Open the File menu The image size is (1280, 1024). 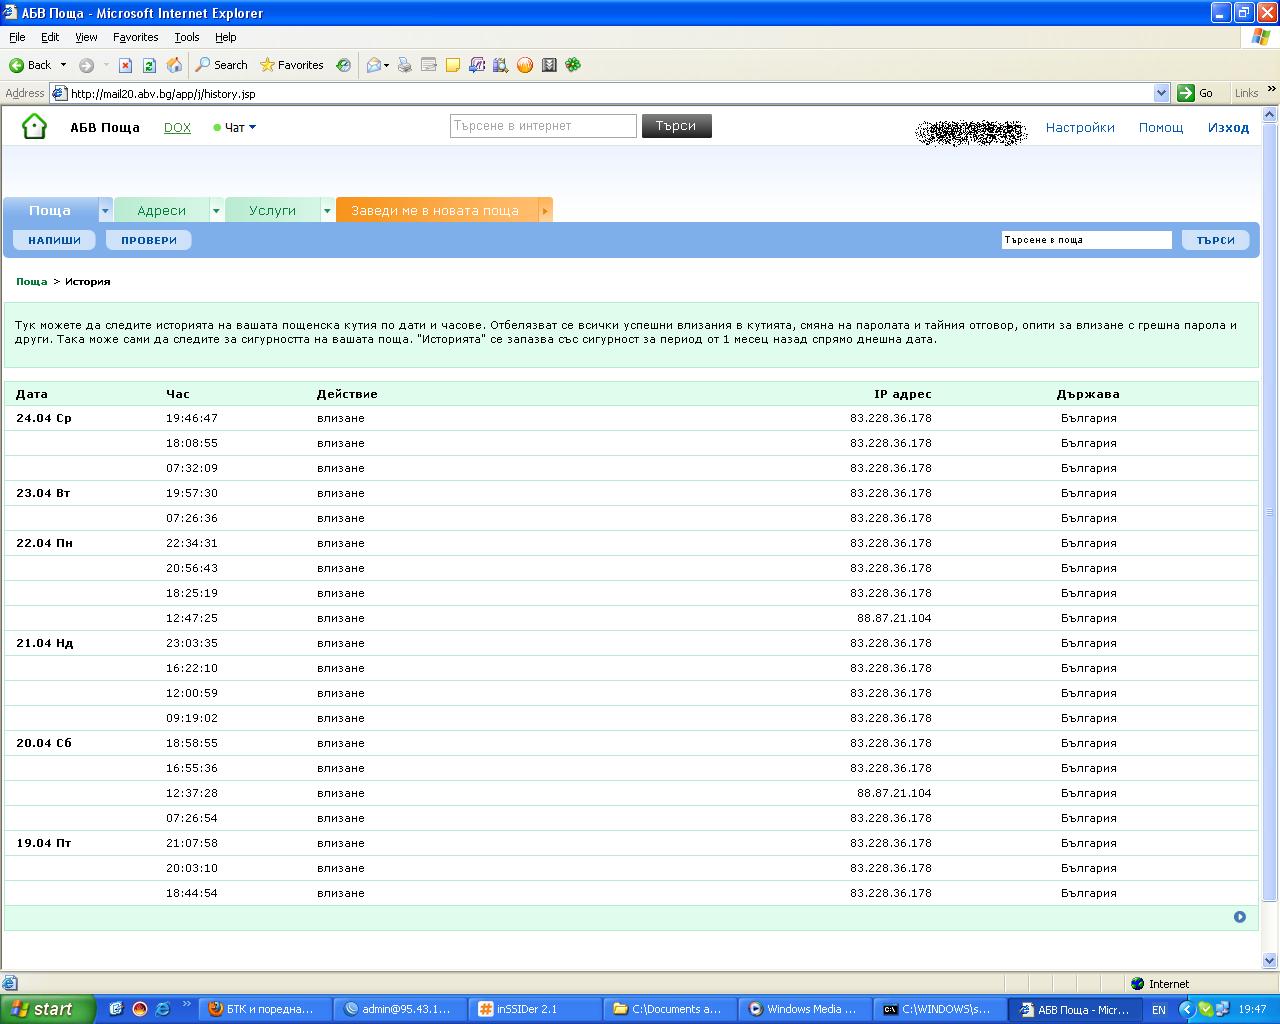pos(17,37)
